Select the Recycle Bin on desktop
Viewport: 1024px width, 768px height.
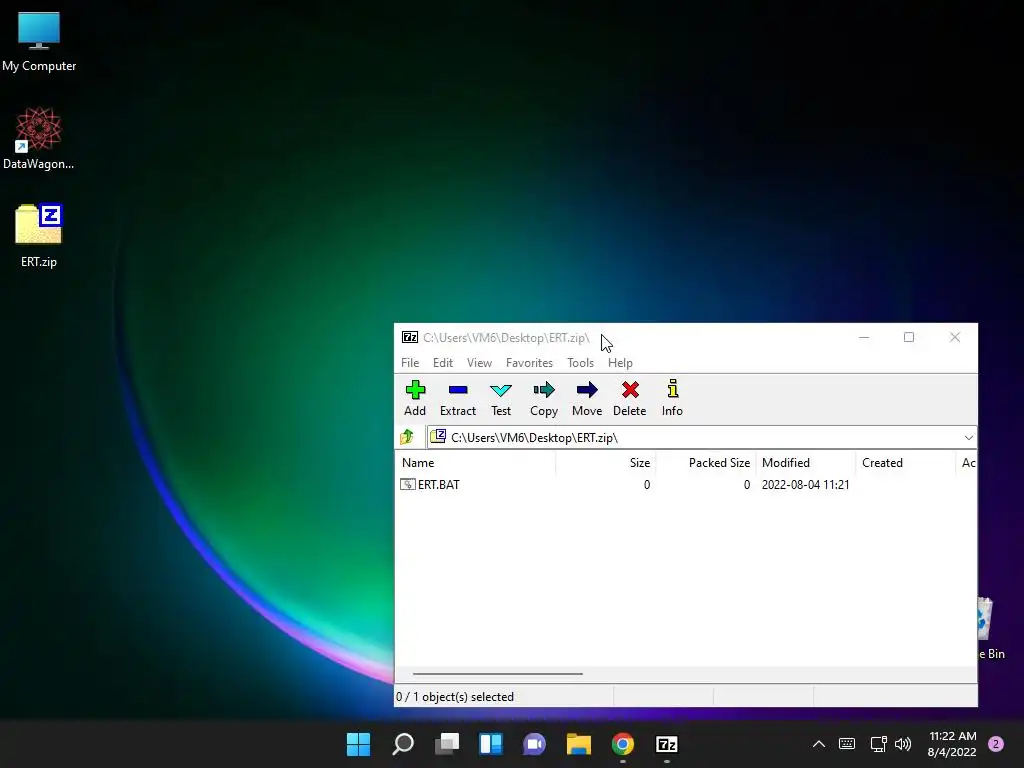pyautogui.click(x=990, y=628)
